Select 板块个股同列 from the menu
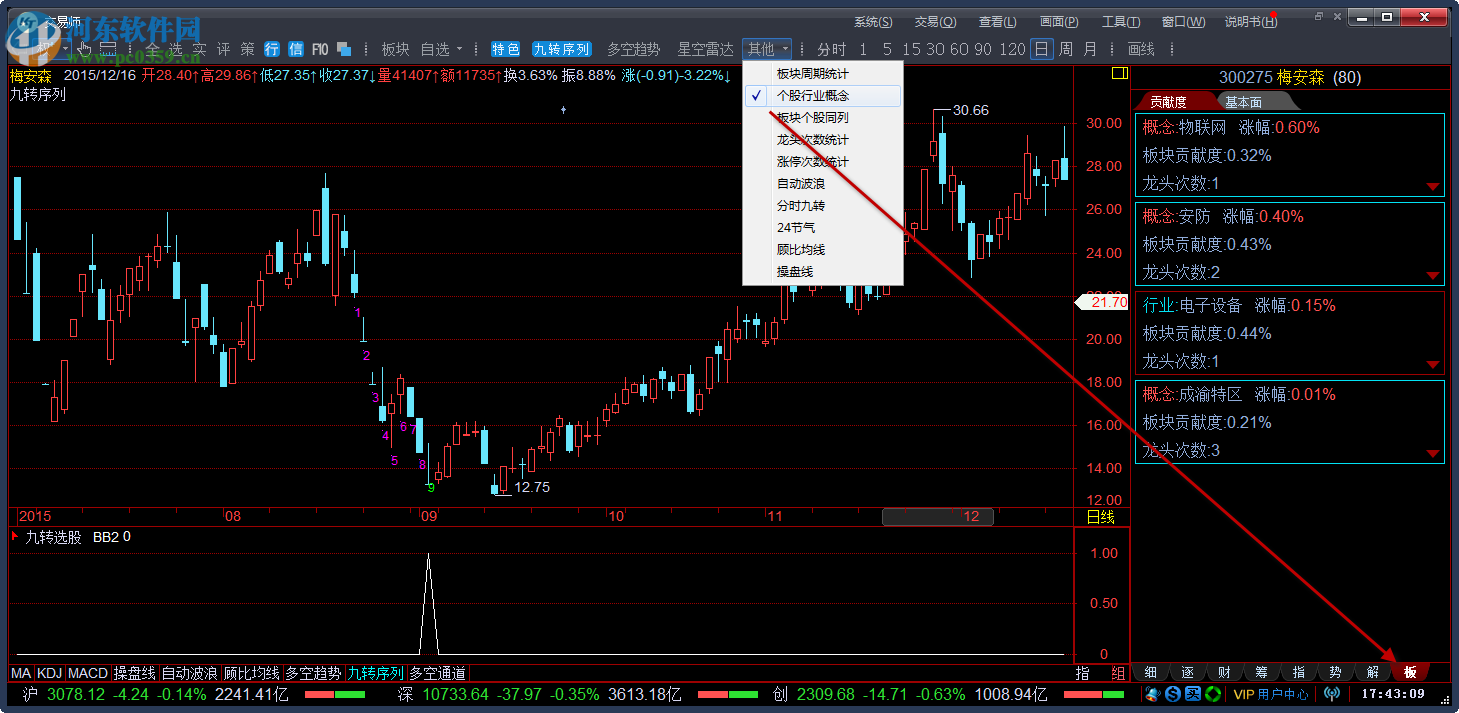 [823, 118]
